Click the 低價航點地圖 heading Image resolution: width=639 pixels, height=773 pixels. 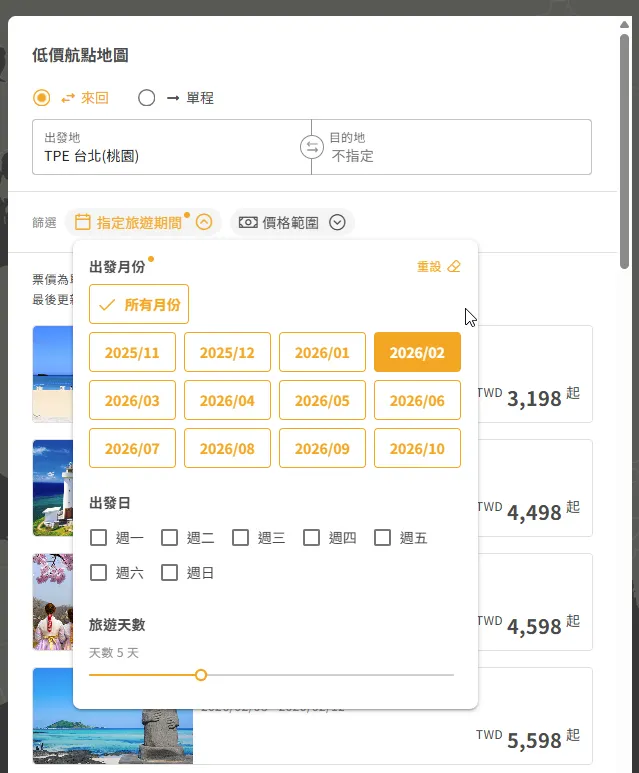[x=80, y=55]
